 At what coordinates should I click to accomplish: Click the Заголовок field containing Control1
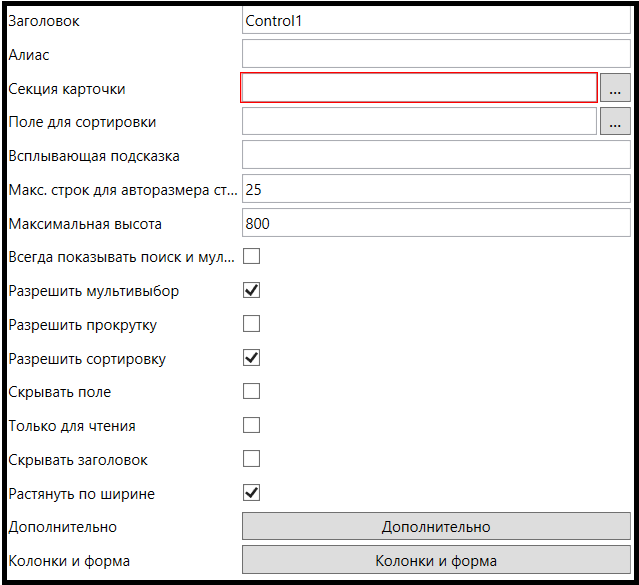tap(436, 21)
